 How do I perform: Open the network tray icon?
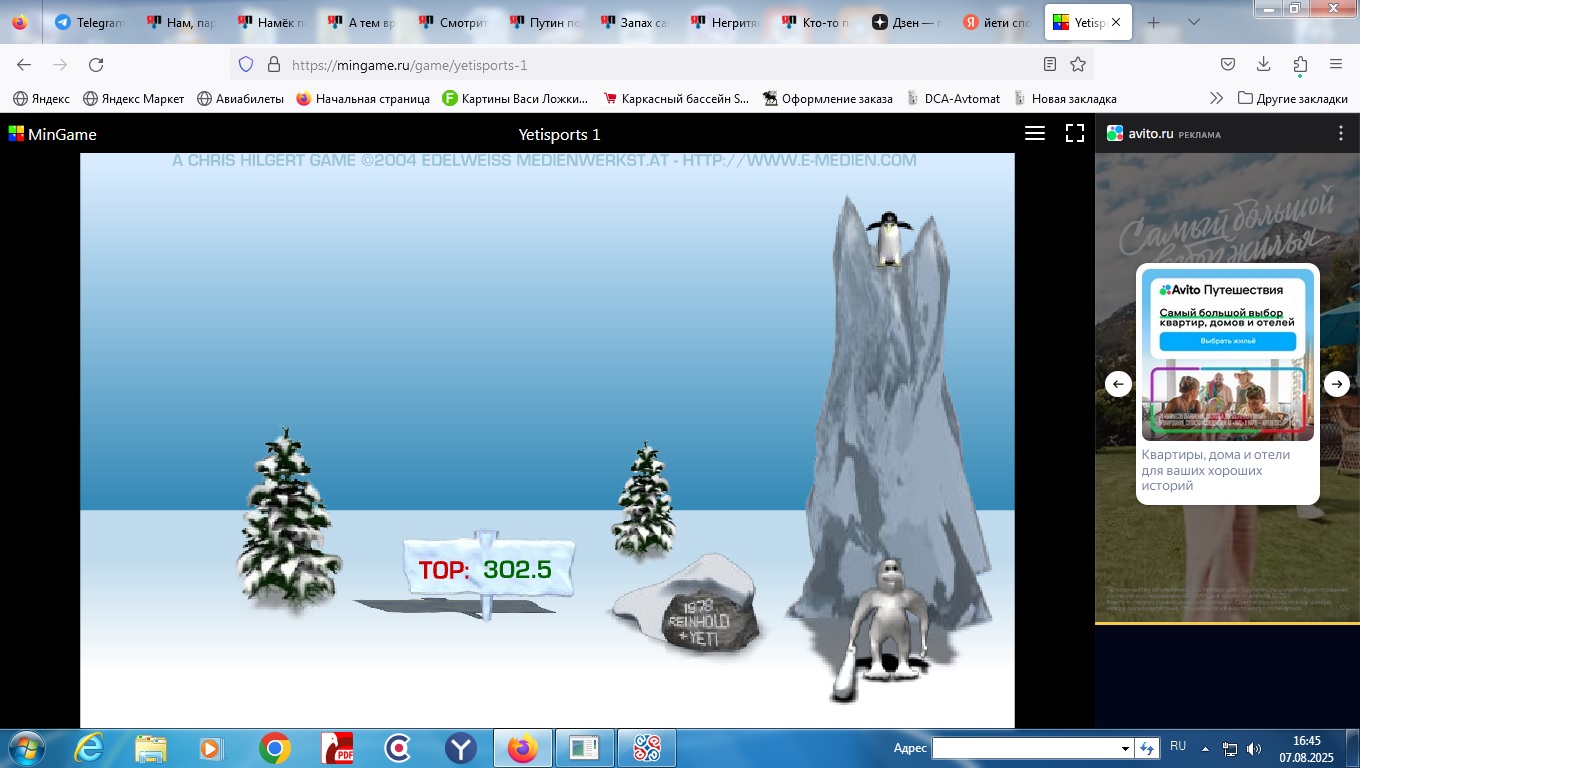[1230, 749]
